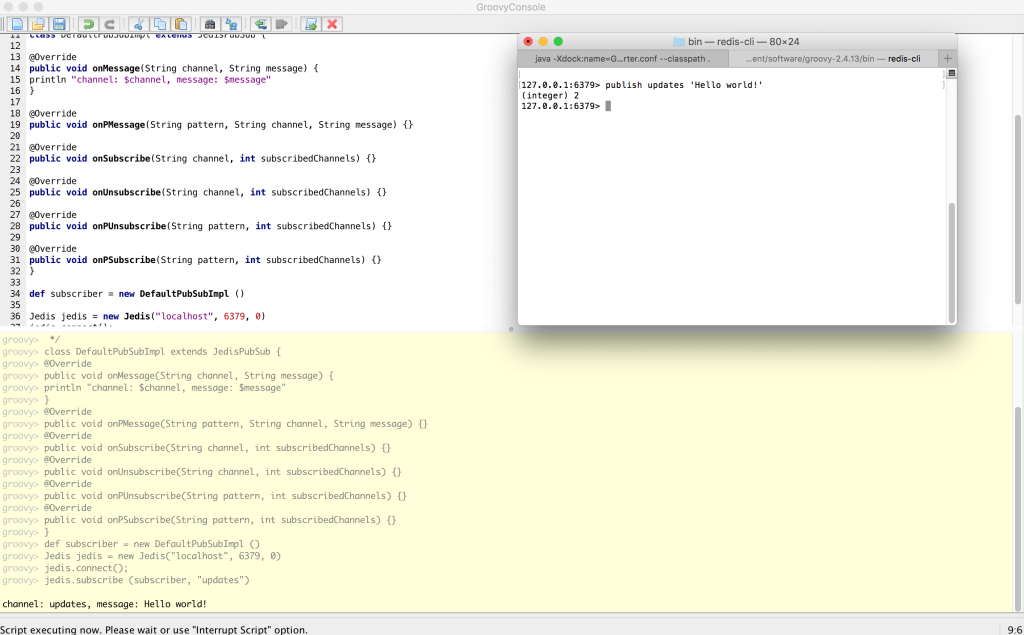
Task: Paste clipboard with the clipboard icon
Action: pyautogui.click(x=181, y=24)
